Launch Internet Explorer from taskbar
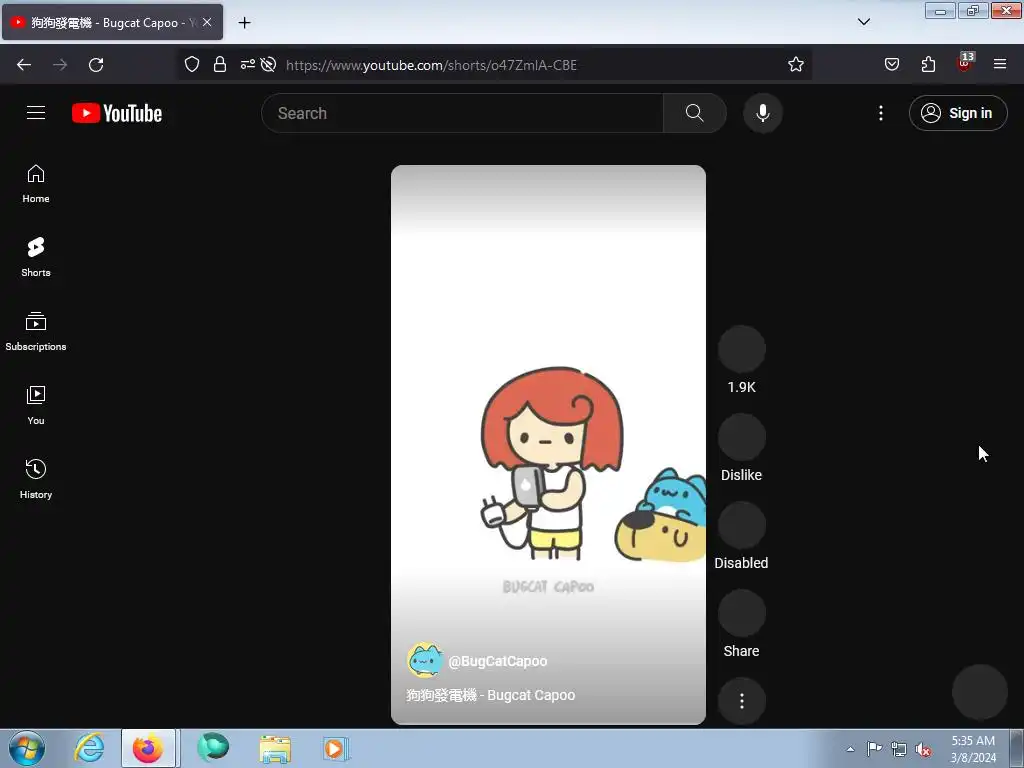1024x768 pixels. (x=89, y=748)
